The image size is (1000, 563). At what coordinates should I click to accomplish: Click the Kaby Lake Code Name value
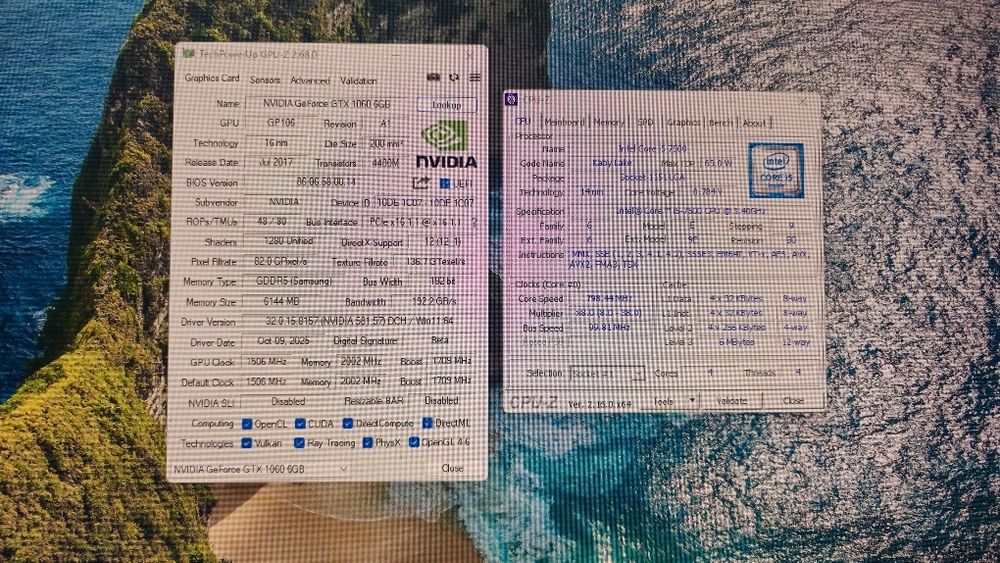pyautogui.click(x=611, y=163)
